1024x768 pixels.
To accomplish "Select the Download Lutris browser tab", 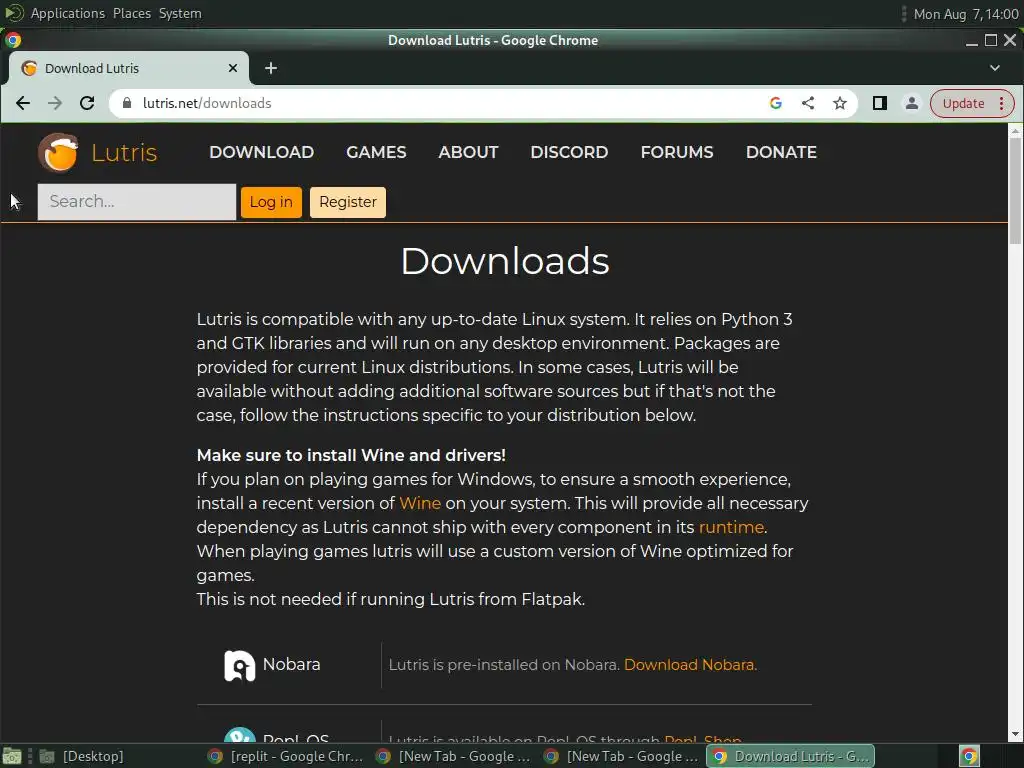I will (129, 68).
